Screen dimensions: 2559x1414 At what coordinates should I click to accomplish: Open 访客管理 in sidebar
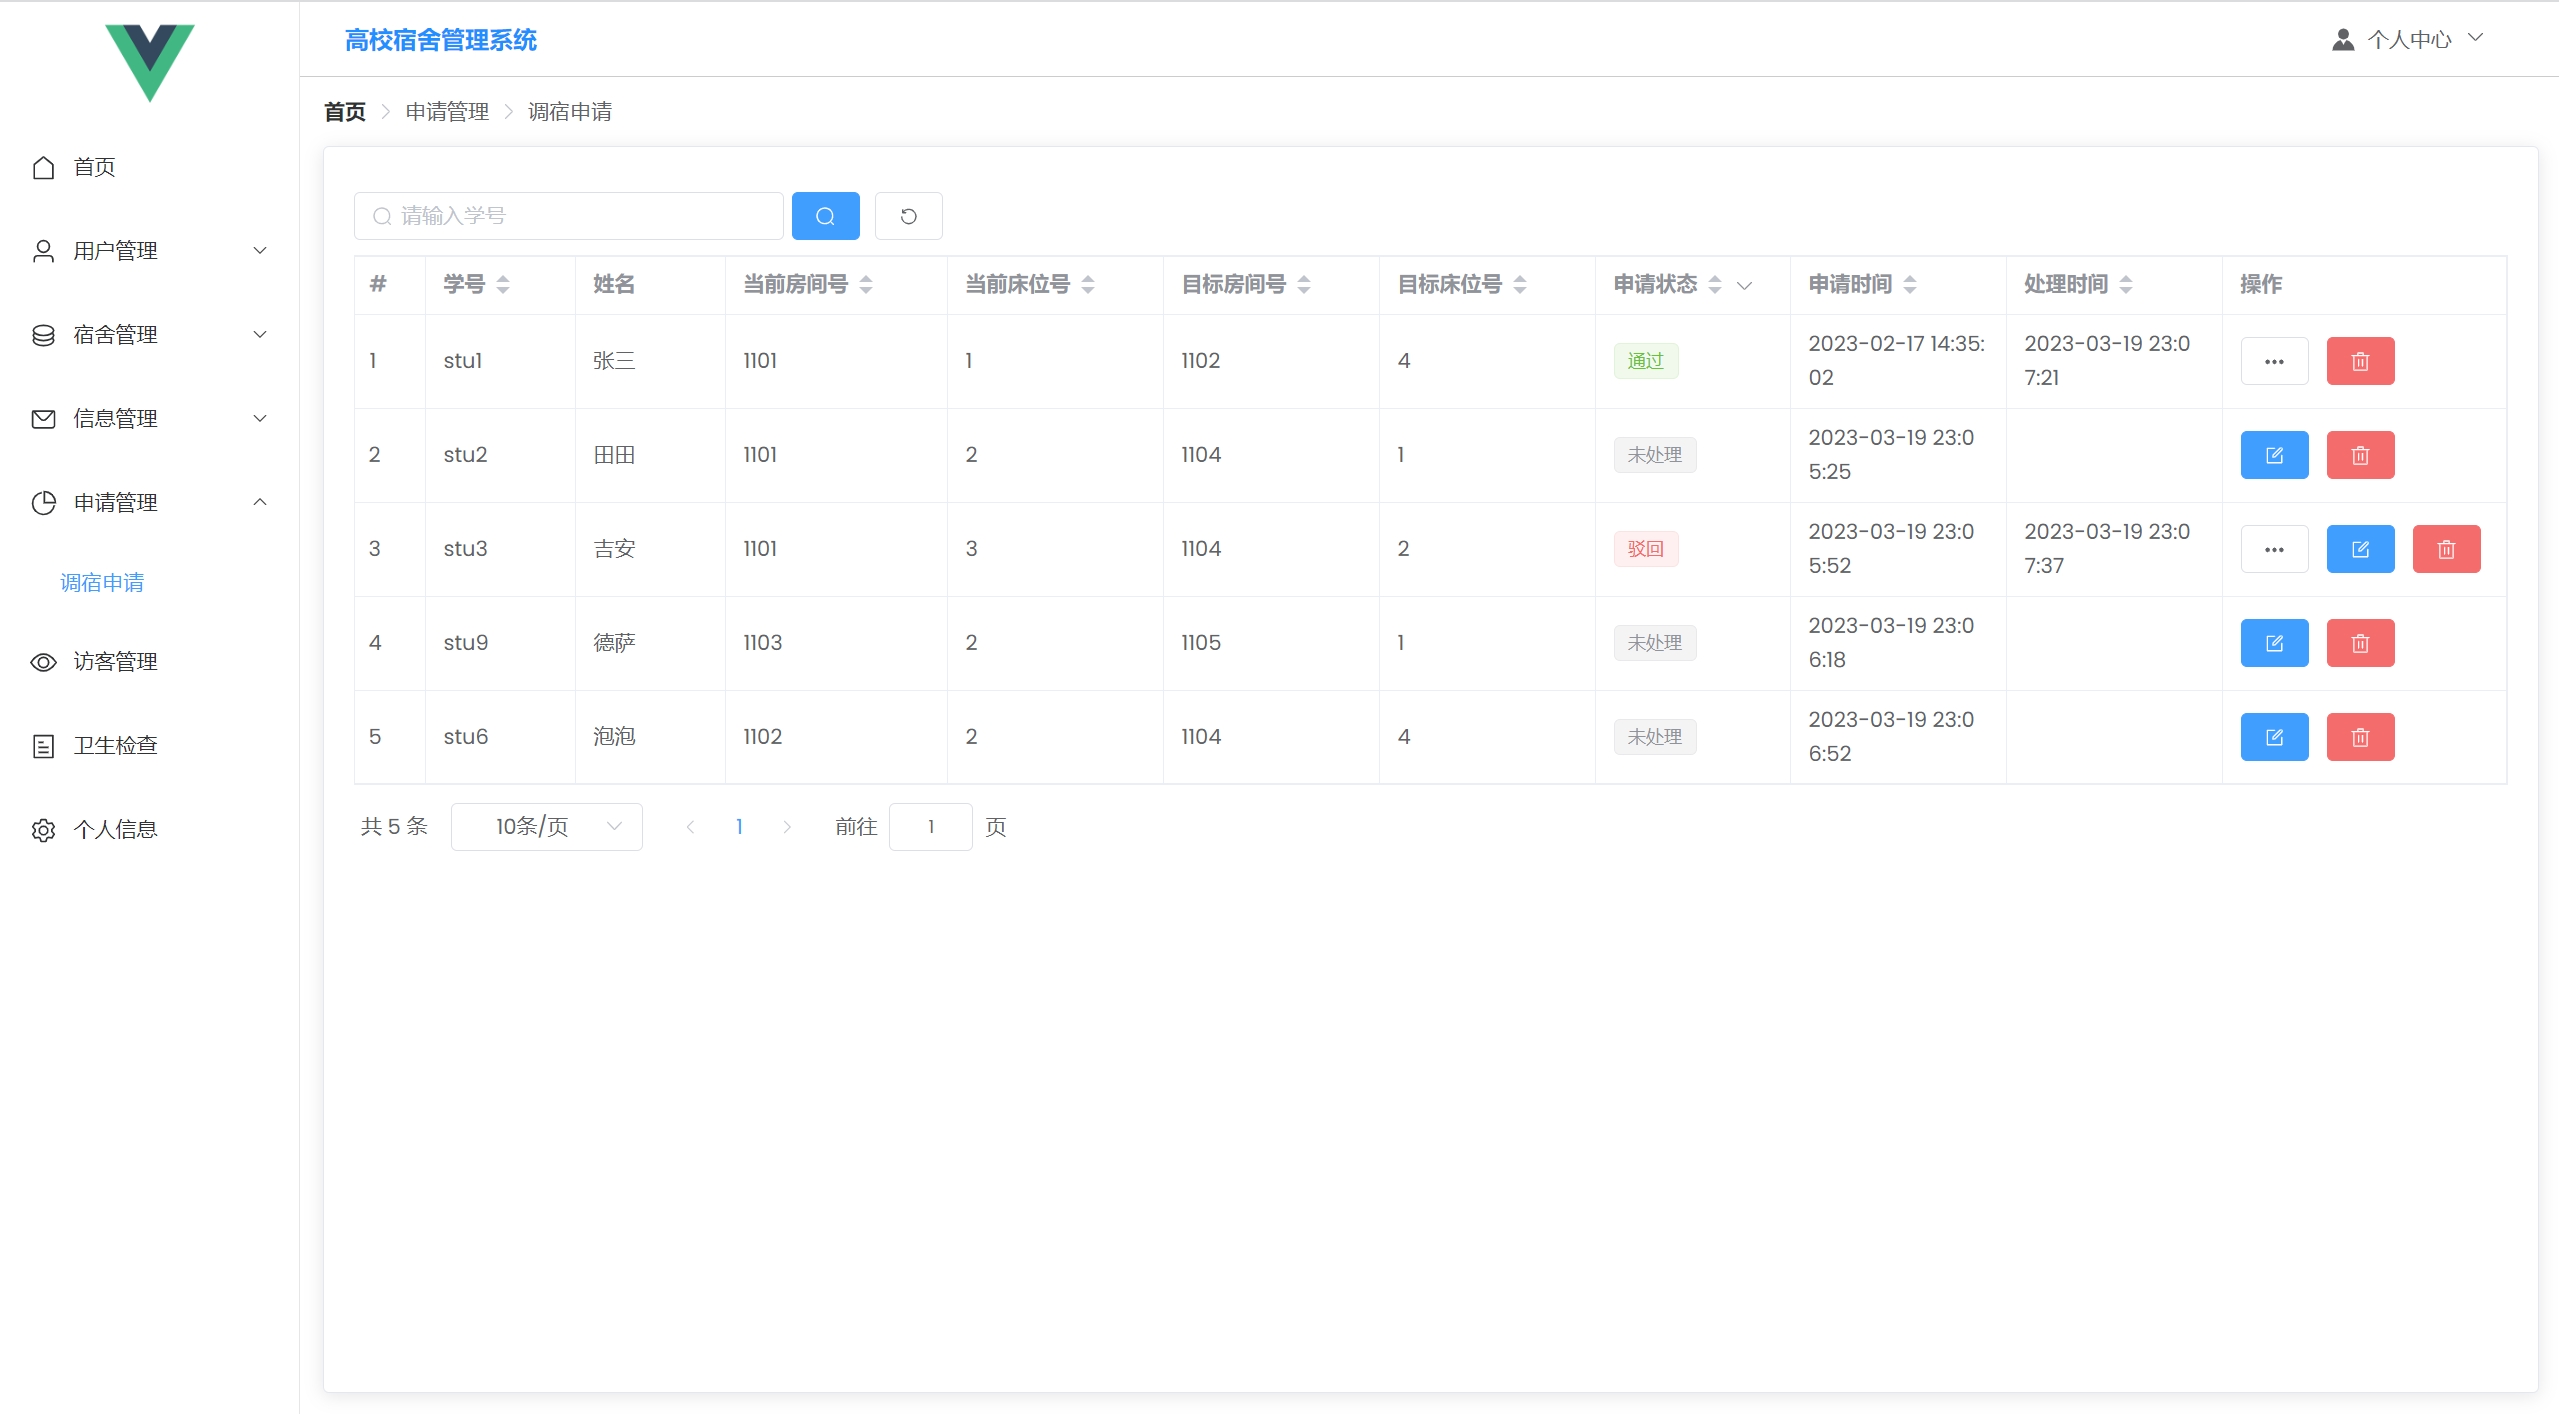[115, 662]
